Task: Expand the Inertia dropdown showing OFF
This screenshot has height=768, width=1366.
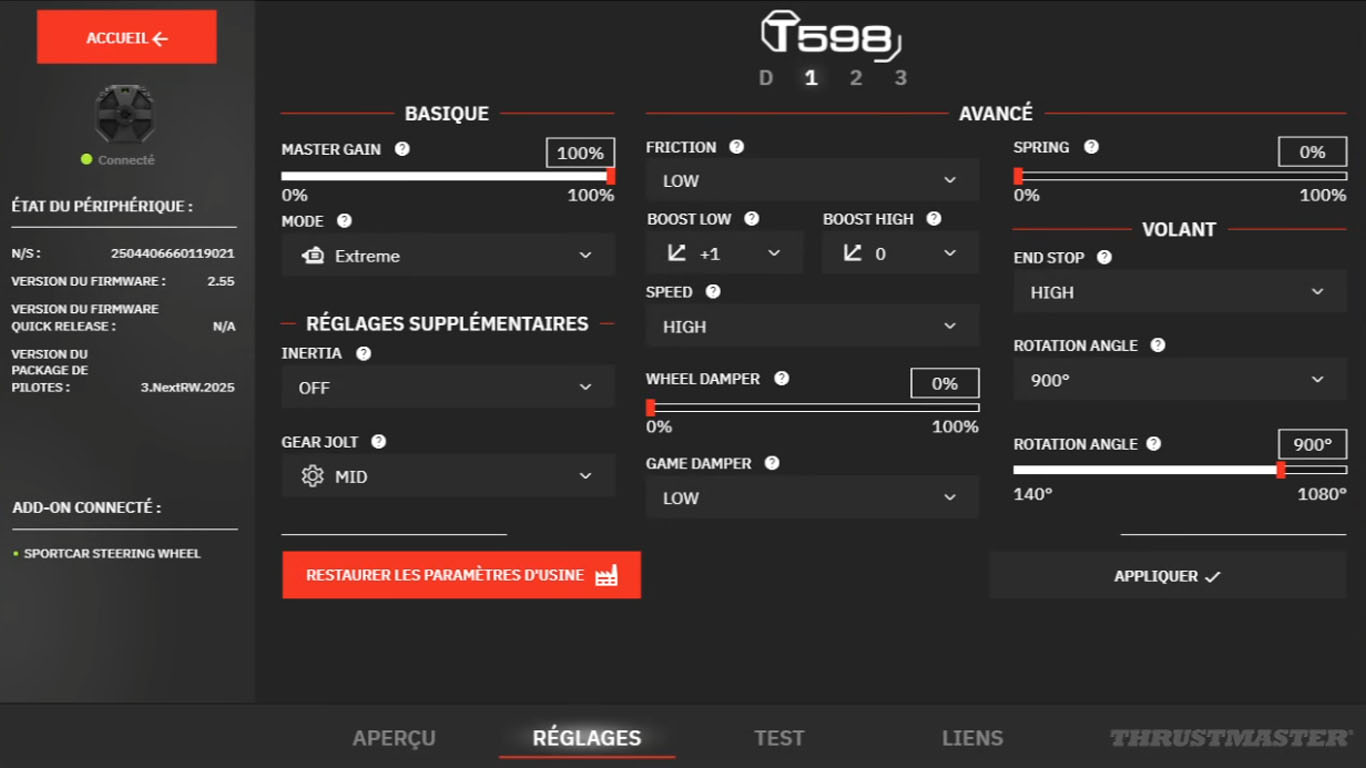Action: tap(448, 387)
